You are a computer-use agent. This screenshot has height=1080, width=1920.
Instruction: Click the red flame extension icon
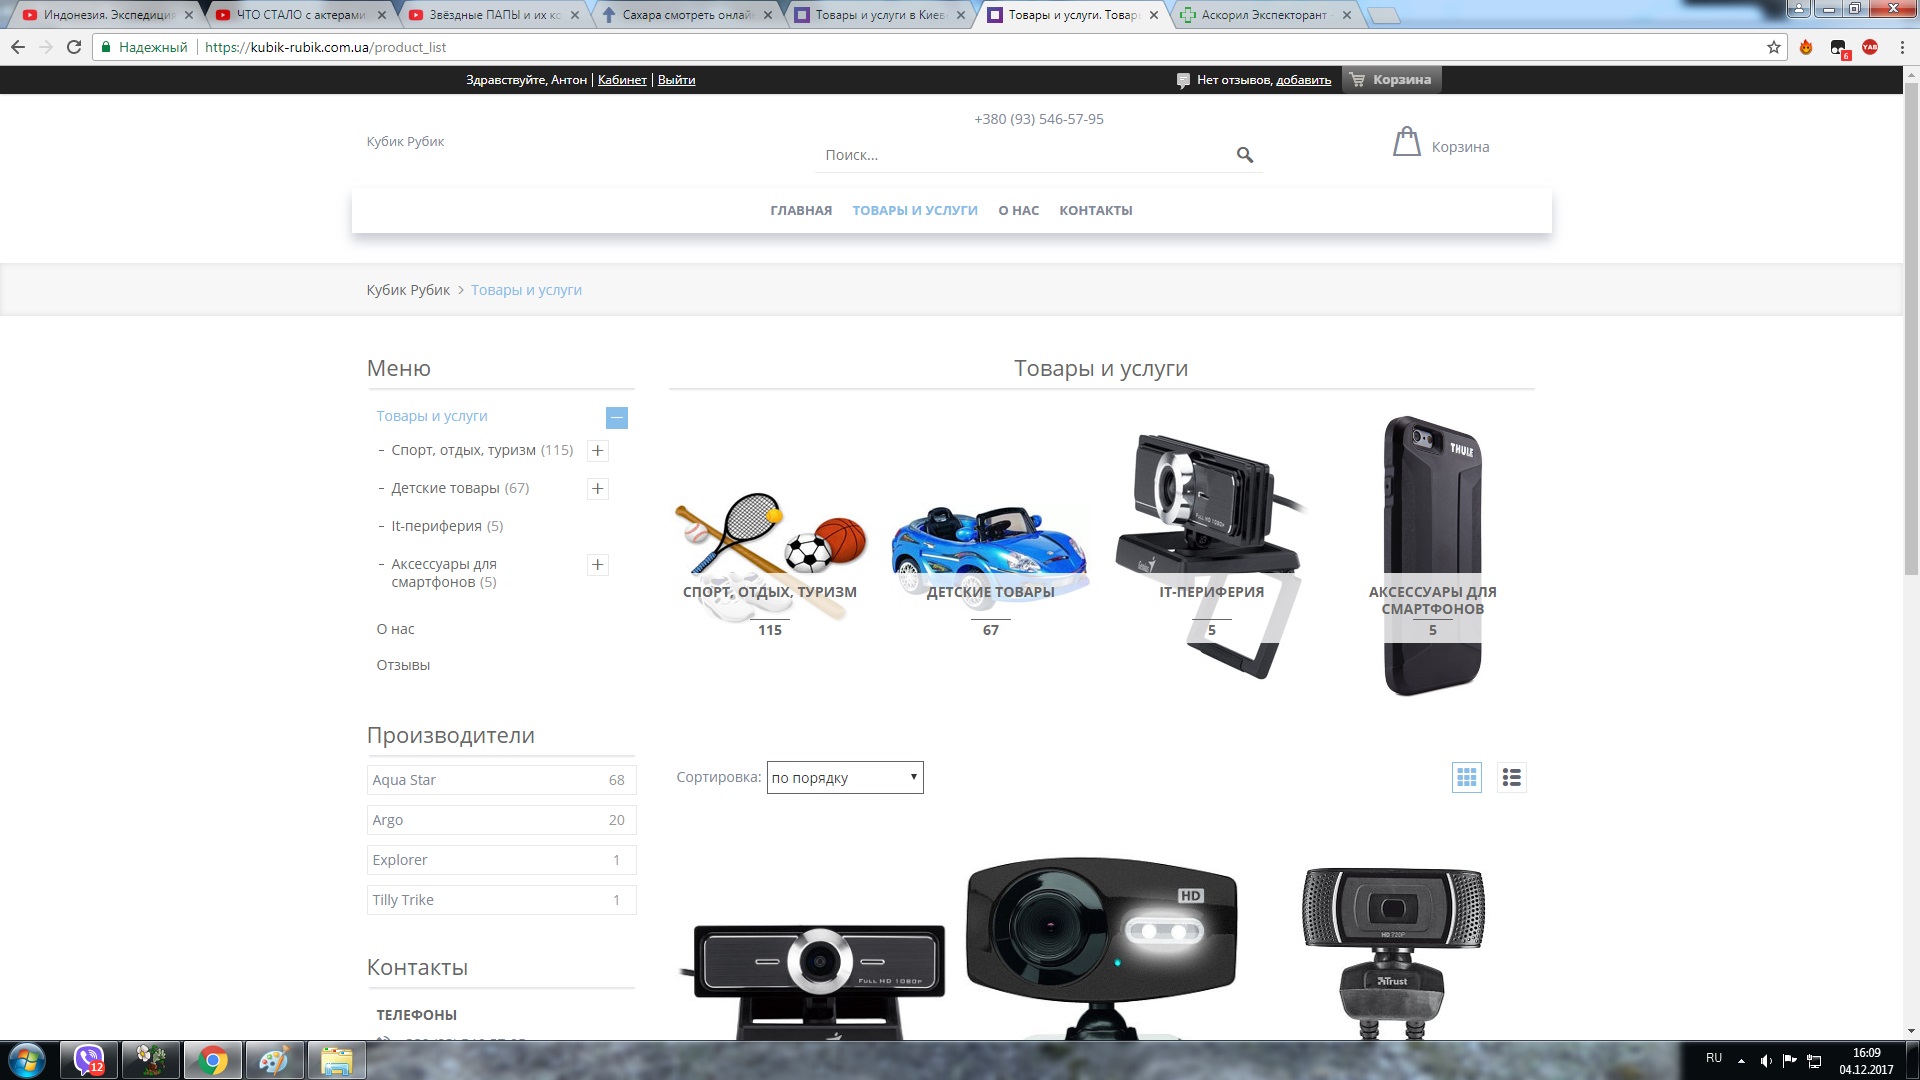(x=1806, y=47)
